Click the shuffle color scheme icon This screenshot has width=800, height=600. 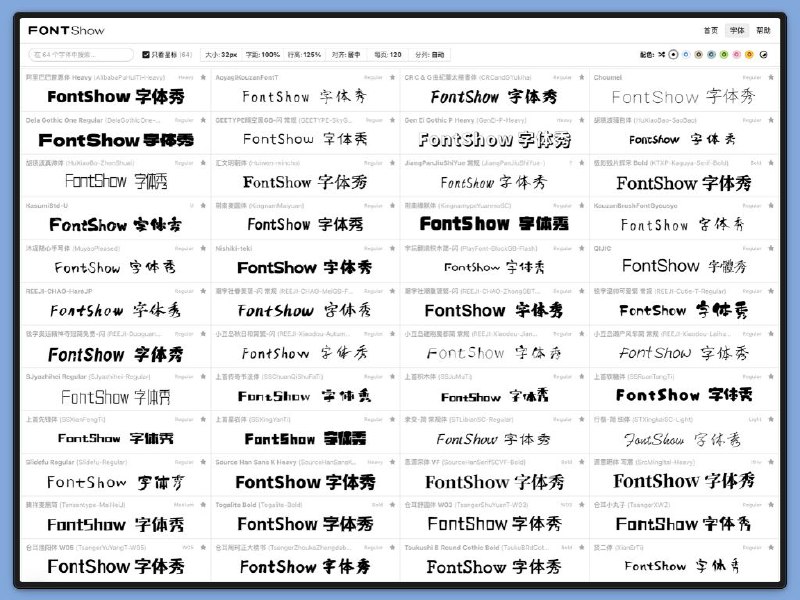click(x=661, y=55)
